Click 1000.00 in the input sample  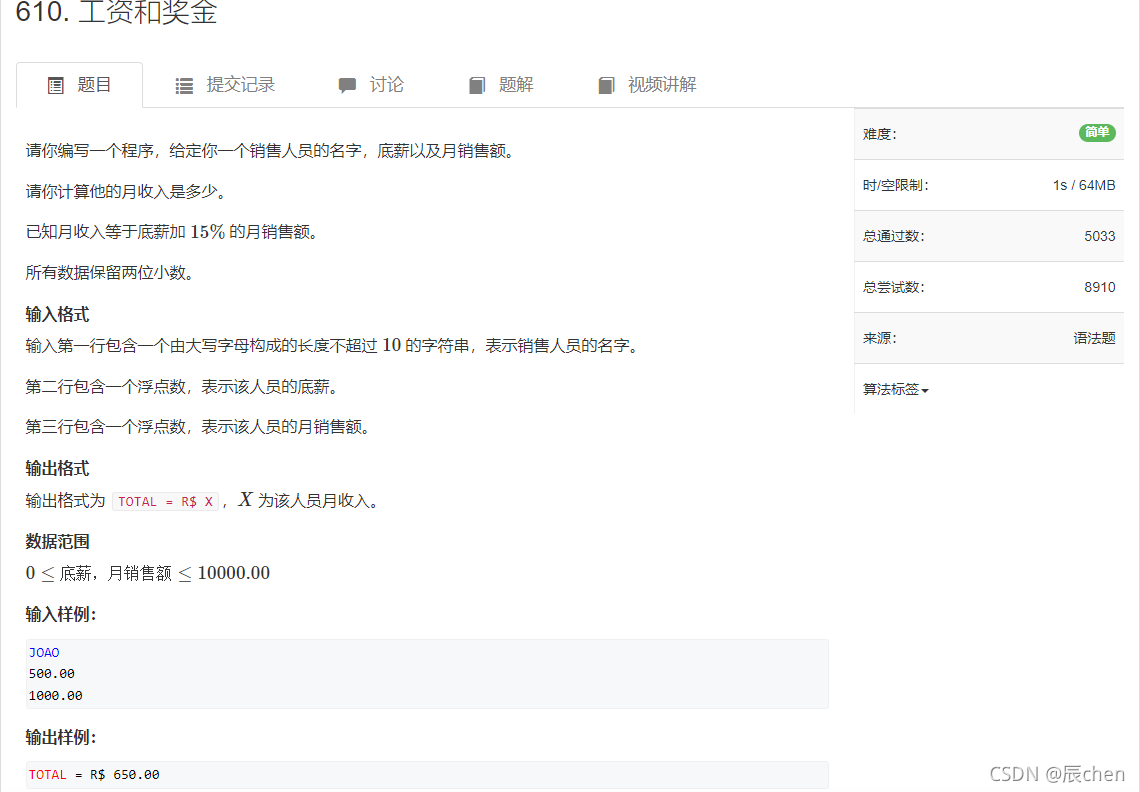56,696
